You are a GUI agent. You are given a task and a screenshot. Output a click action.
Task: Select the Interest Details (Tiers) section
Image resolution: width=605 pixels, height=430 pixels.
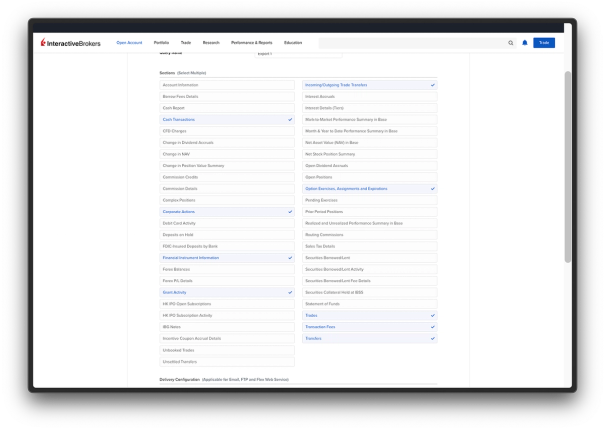tap(370, 108)
